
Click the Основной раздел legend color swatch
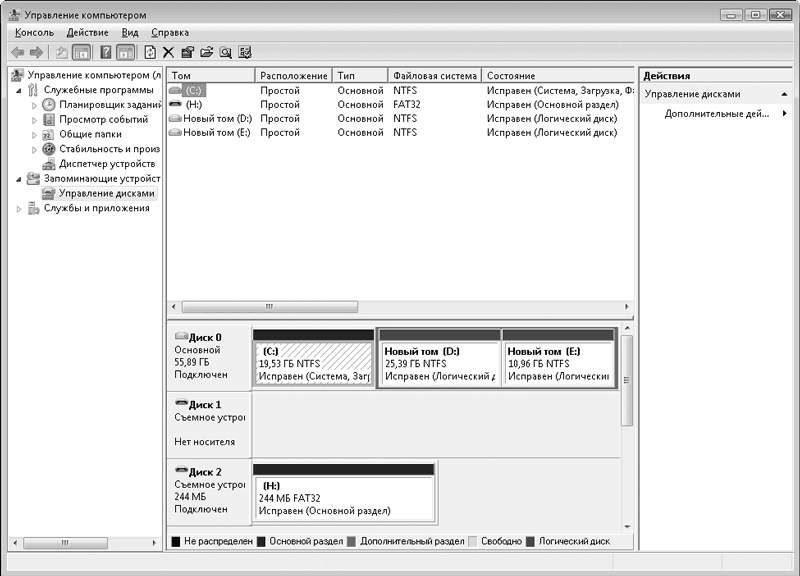click(261, 541)
